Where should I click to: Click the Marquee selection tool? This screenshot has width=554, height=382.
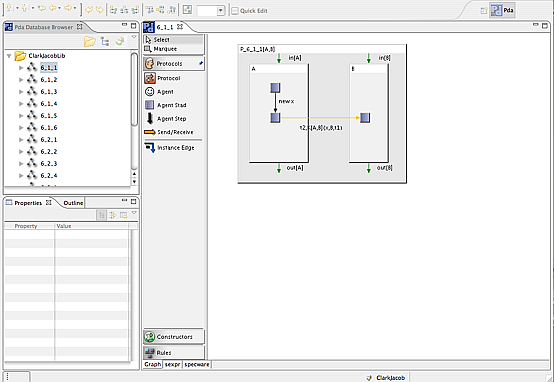click(x=161, y=49)
